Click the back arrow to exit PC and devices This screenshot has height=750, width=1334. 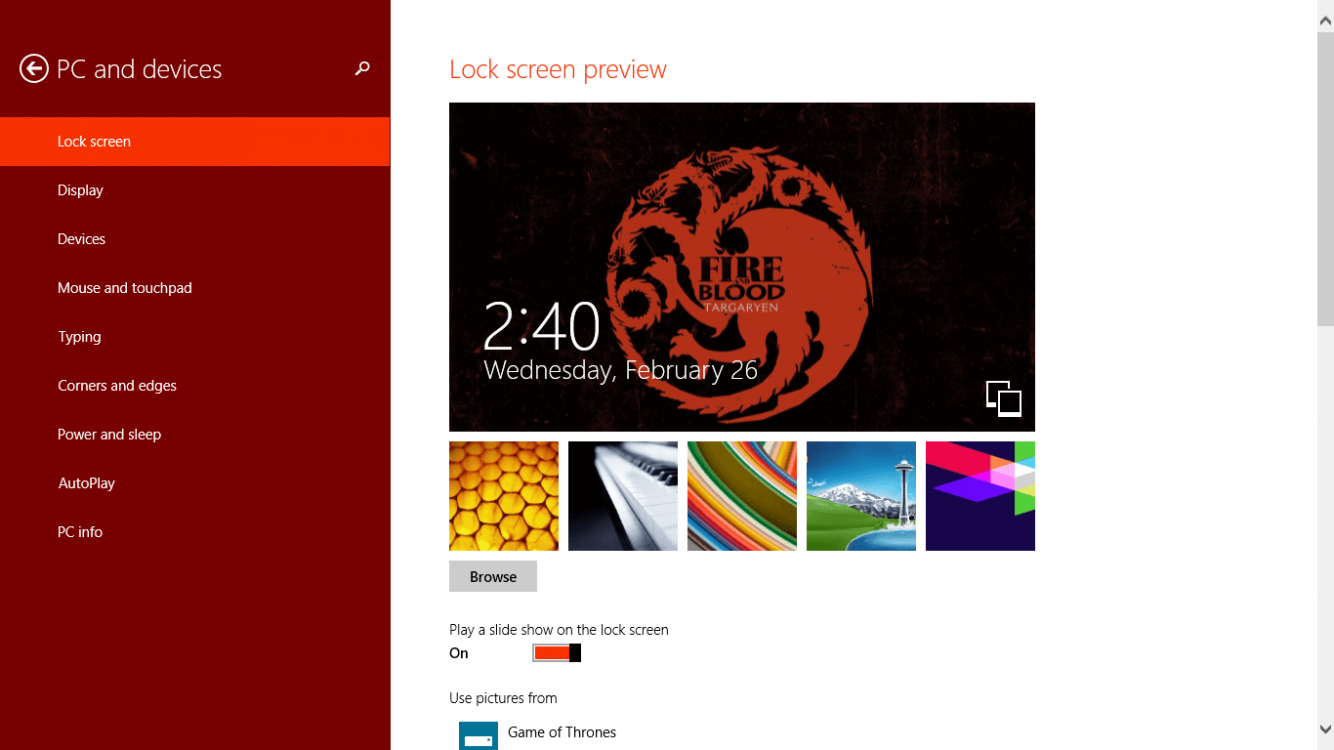35,68
